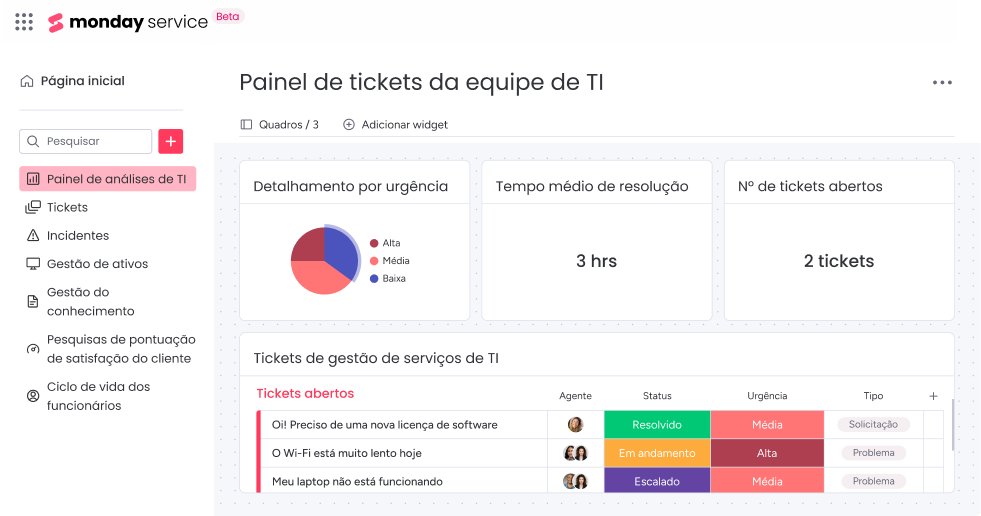Click the Escalado status cell
Screen dimensions: 981x516
tap(657, 481)
